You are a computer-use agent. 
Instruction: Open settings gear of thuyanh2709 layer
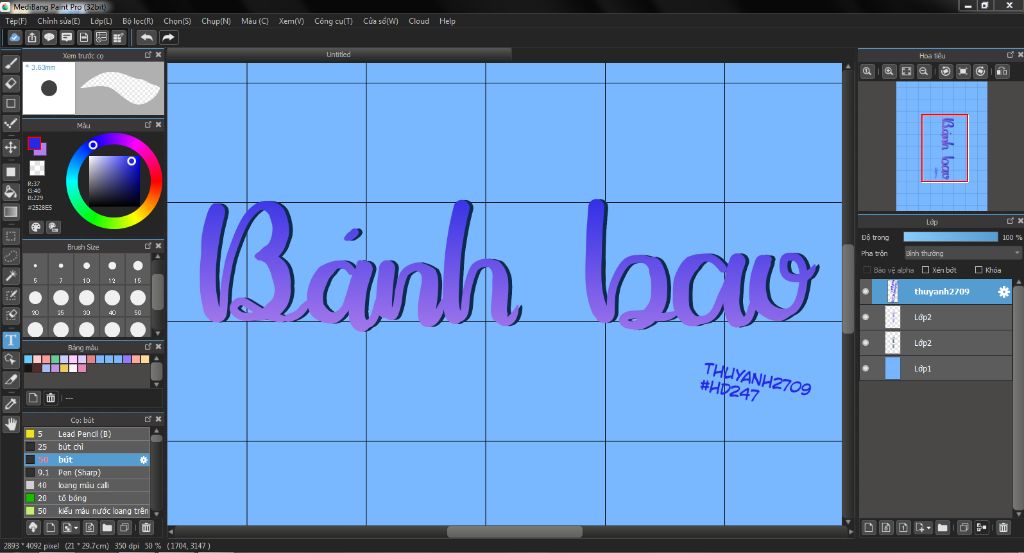click(x=1003, y=292)
